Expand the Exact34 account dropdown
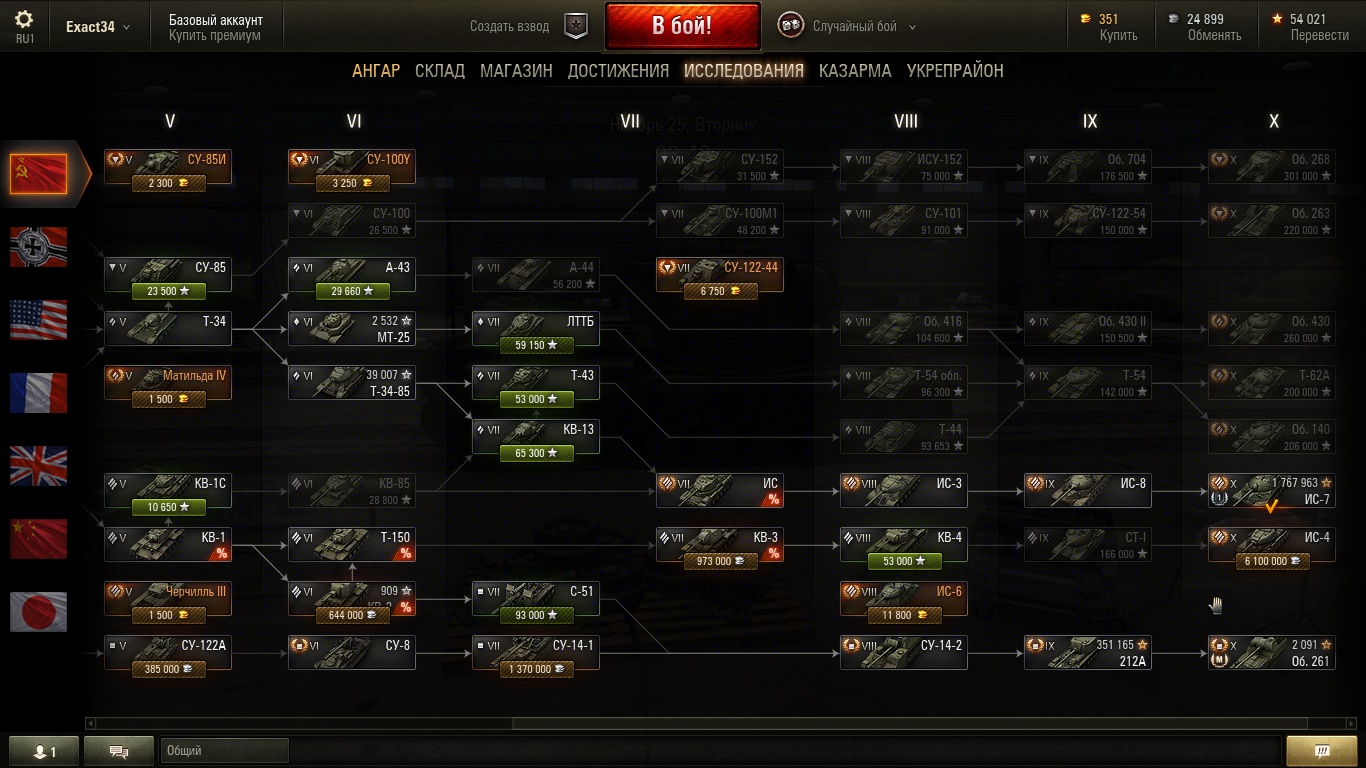The width and height of the screenshot is (1366, 768). (x=98, y=27)
